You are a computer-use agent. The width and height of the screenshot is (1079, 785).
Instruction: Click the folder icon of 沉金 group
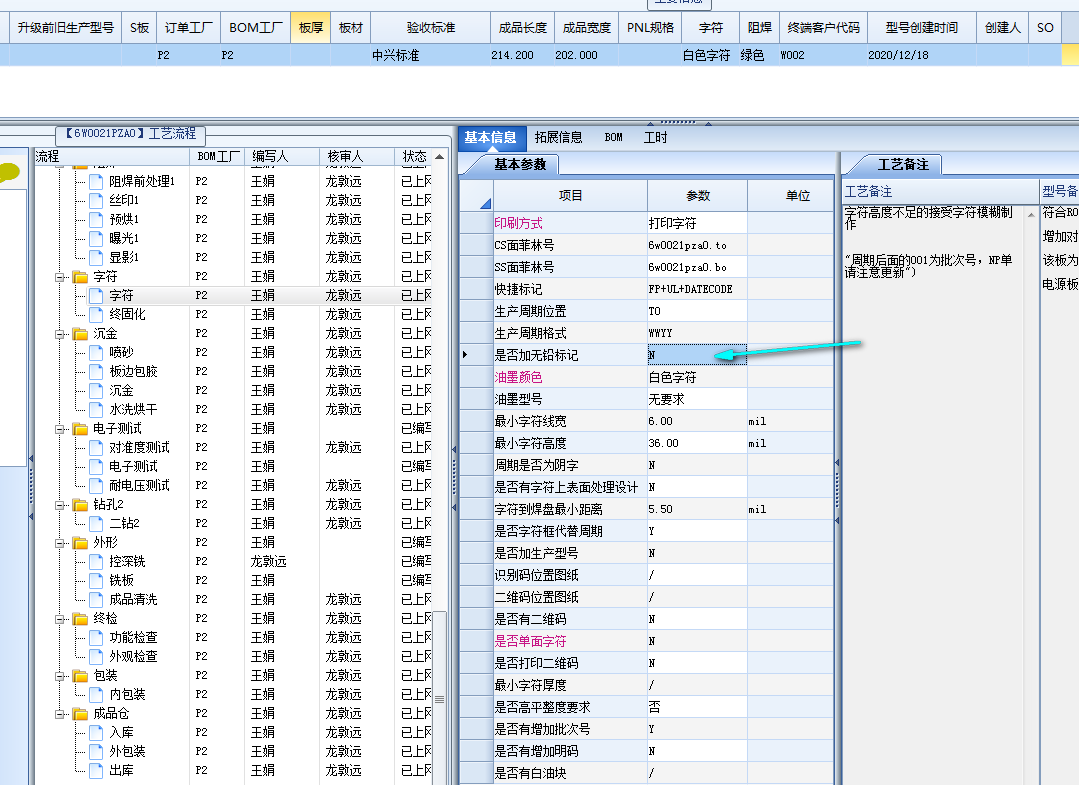coord(81,334)
